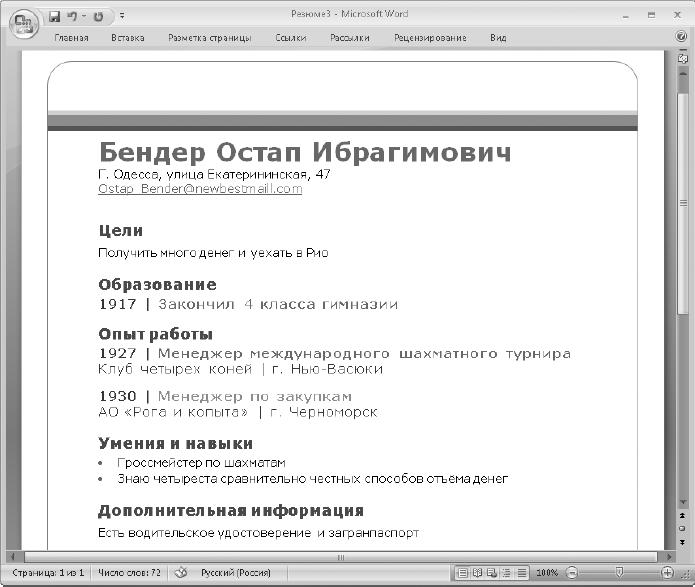695x587 pixels.
Task: Open the Select Browse Object button on the scrollbar
Action: tap(683, 528)
